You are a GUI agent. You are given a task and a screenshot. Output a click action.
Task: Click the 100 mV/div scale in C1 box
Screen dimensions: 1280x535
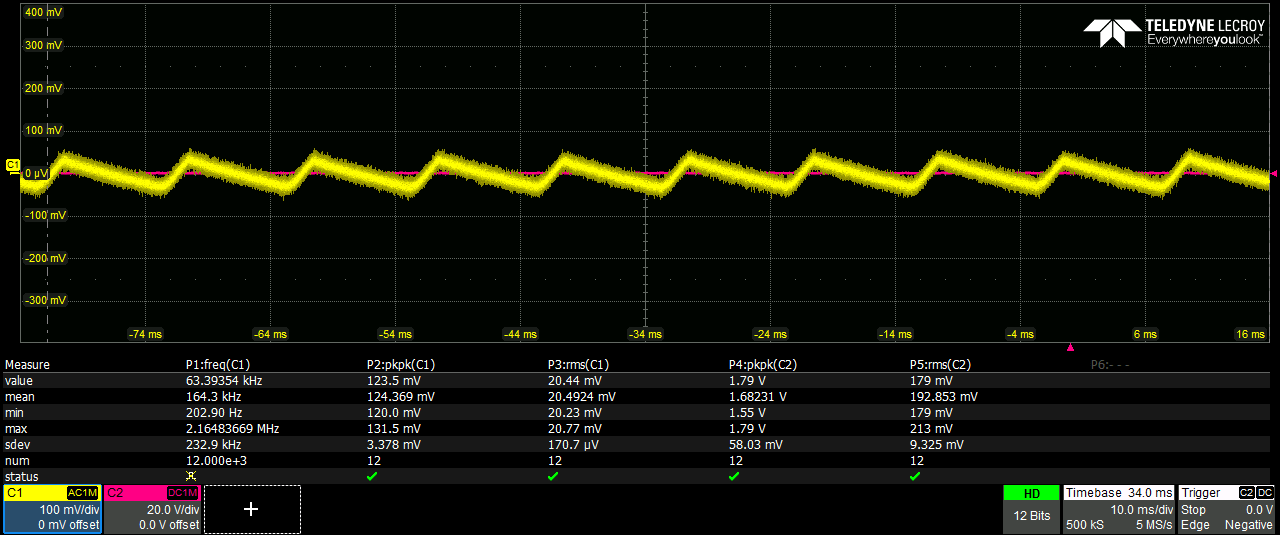point(69,510)
